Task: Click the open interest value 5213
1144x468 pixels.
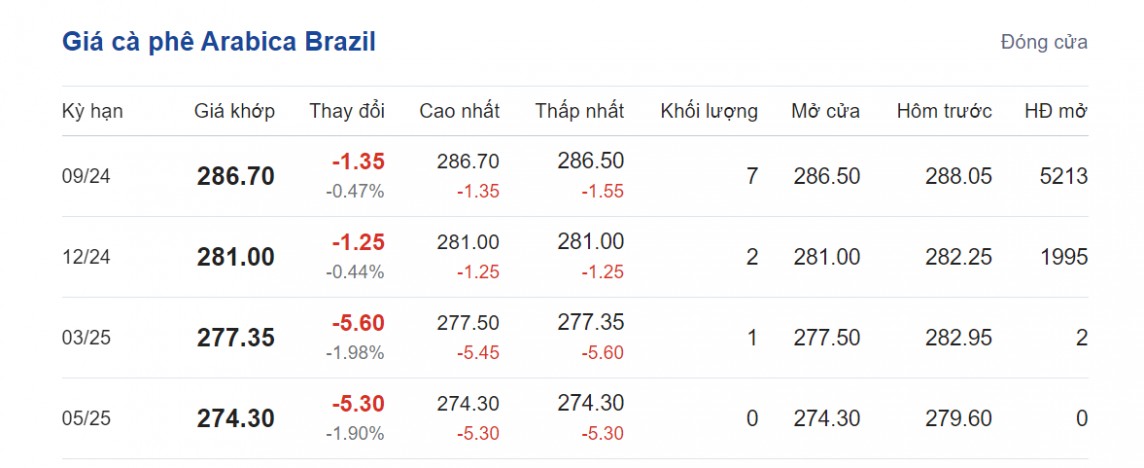Action: coord(1063,177)
